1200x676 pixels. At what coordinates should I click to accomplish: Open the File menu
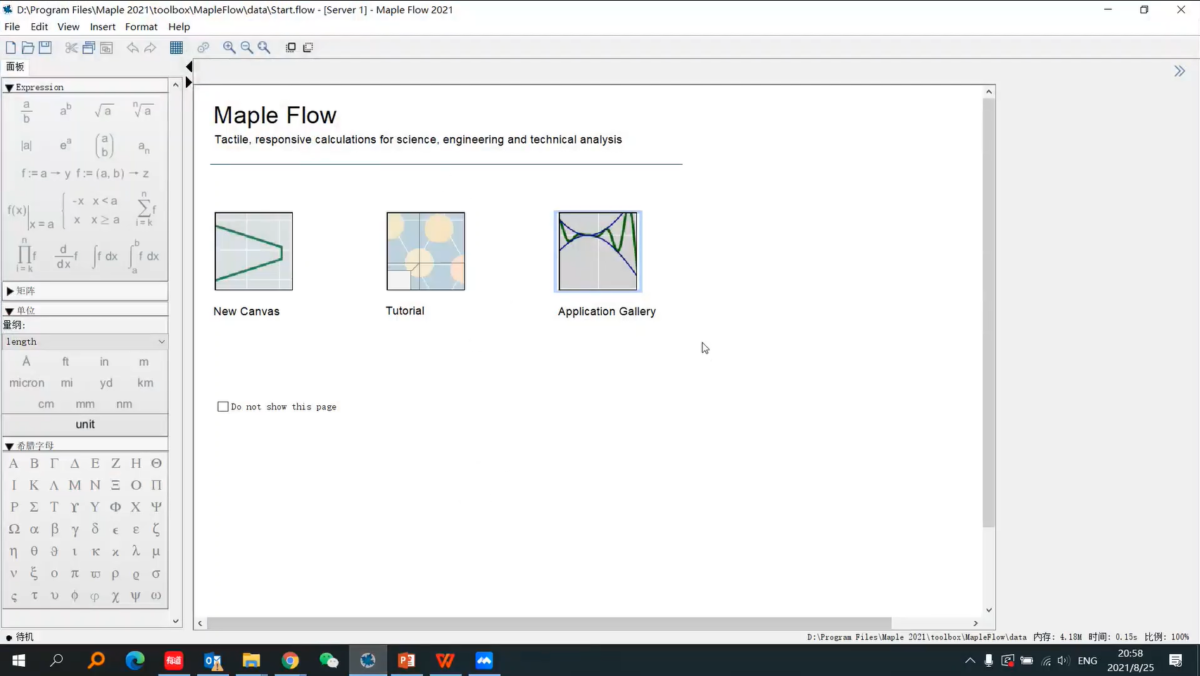pyautogui.click(x=12, y=27)
